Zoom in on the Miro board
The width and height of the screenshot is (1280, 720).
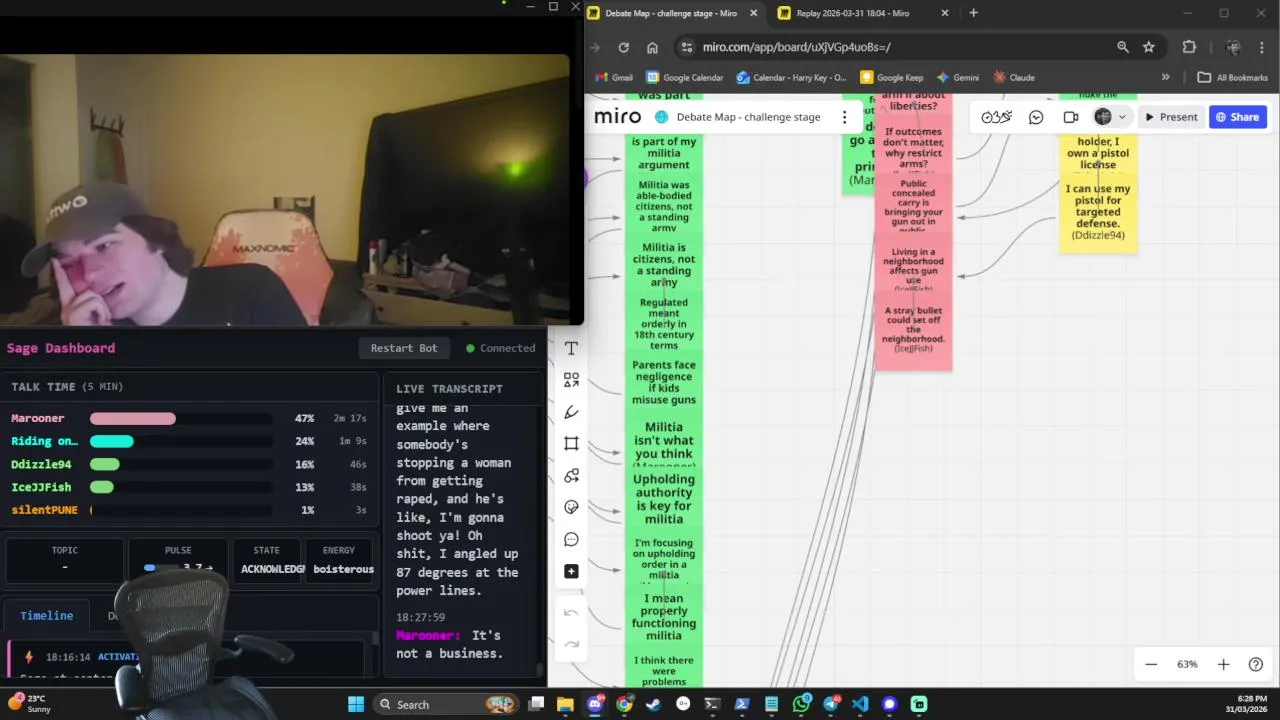1223,664
